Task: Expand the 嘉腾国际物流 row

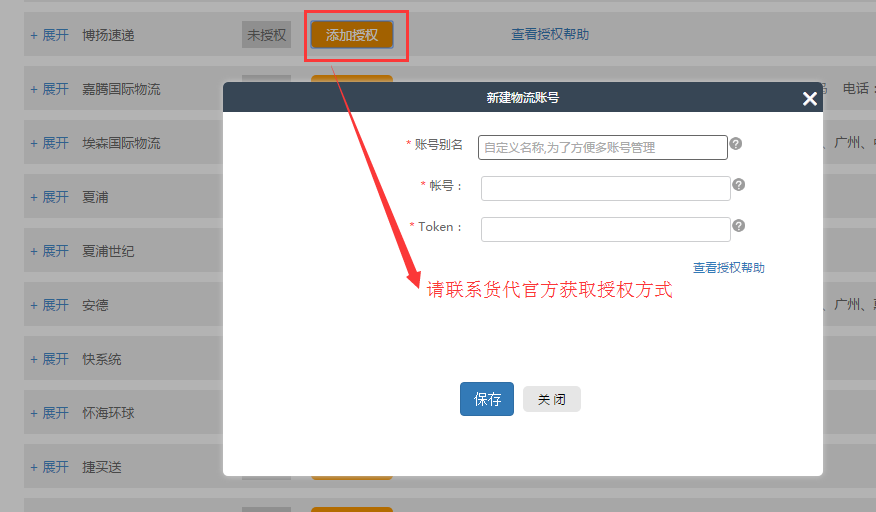Action: pyautogui.click(x=49, y=89)
